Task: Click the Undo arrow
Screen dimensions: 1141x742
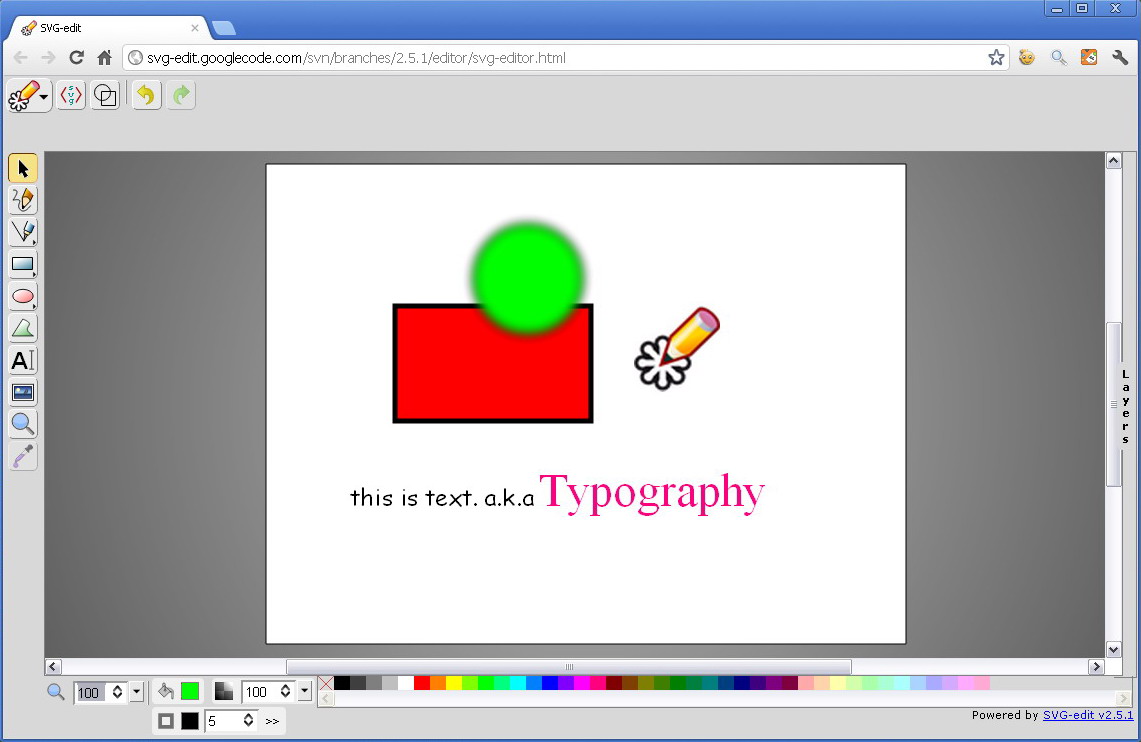Action: tap(145, 94)
